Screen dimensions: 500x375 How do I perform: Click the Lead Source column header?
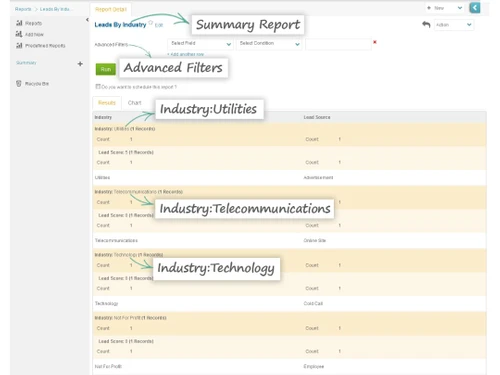tap(317, 117)
